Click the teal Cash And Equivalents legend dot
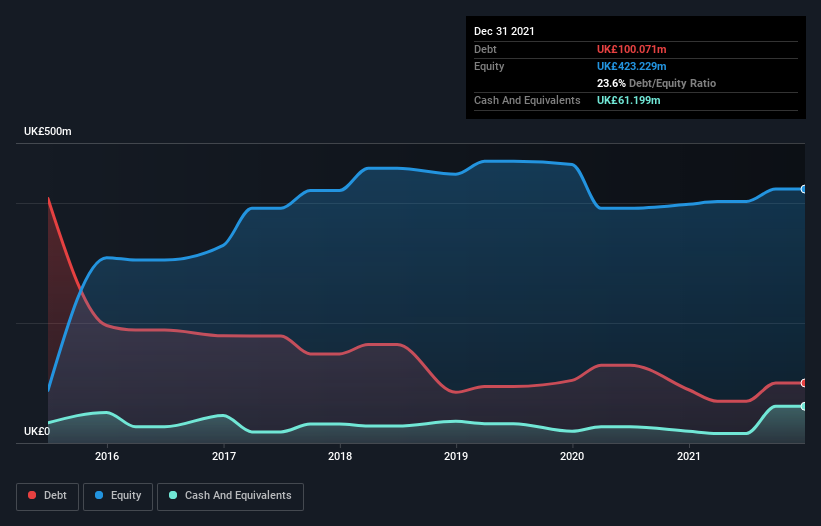Viewport: 821px width, 526px height. (173, 495)
